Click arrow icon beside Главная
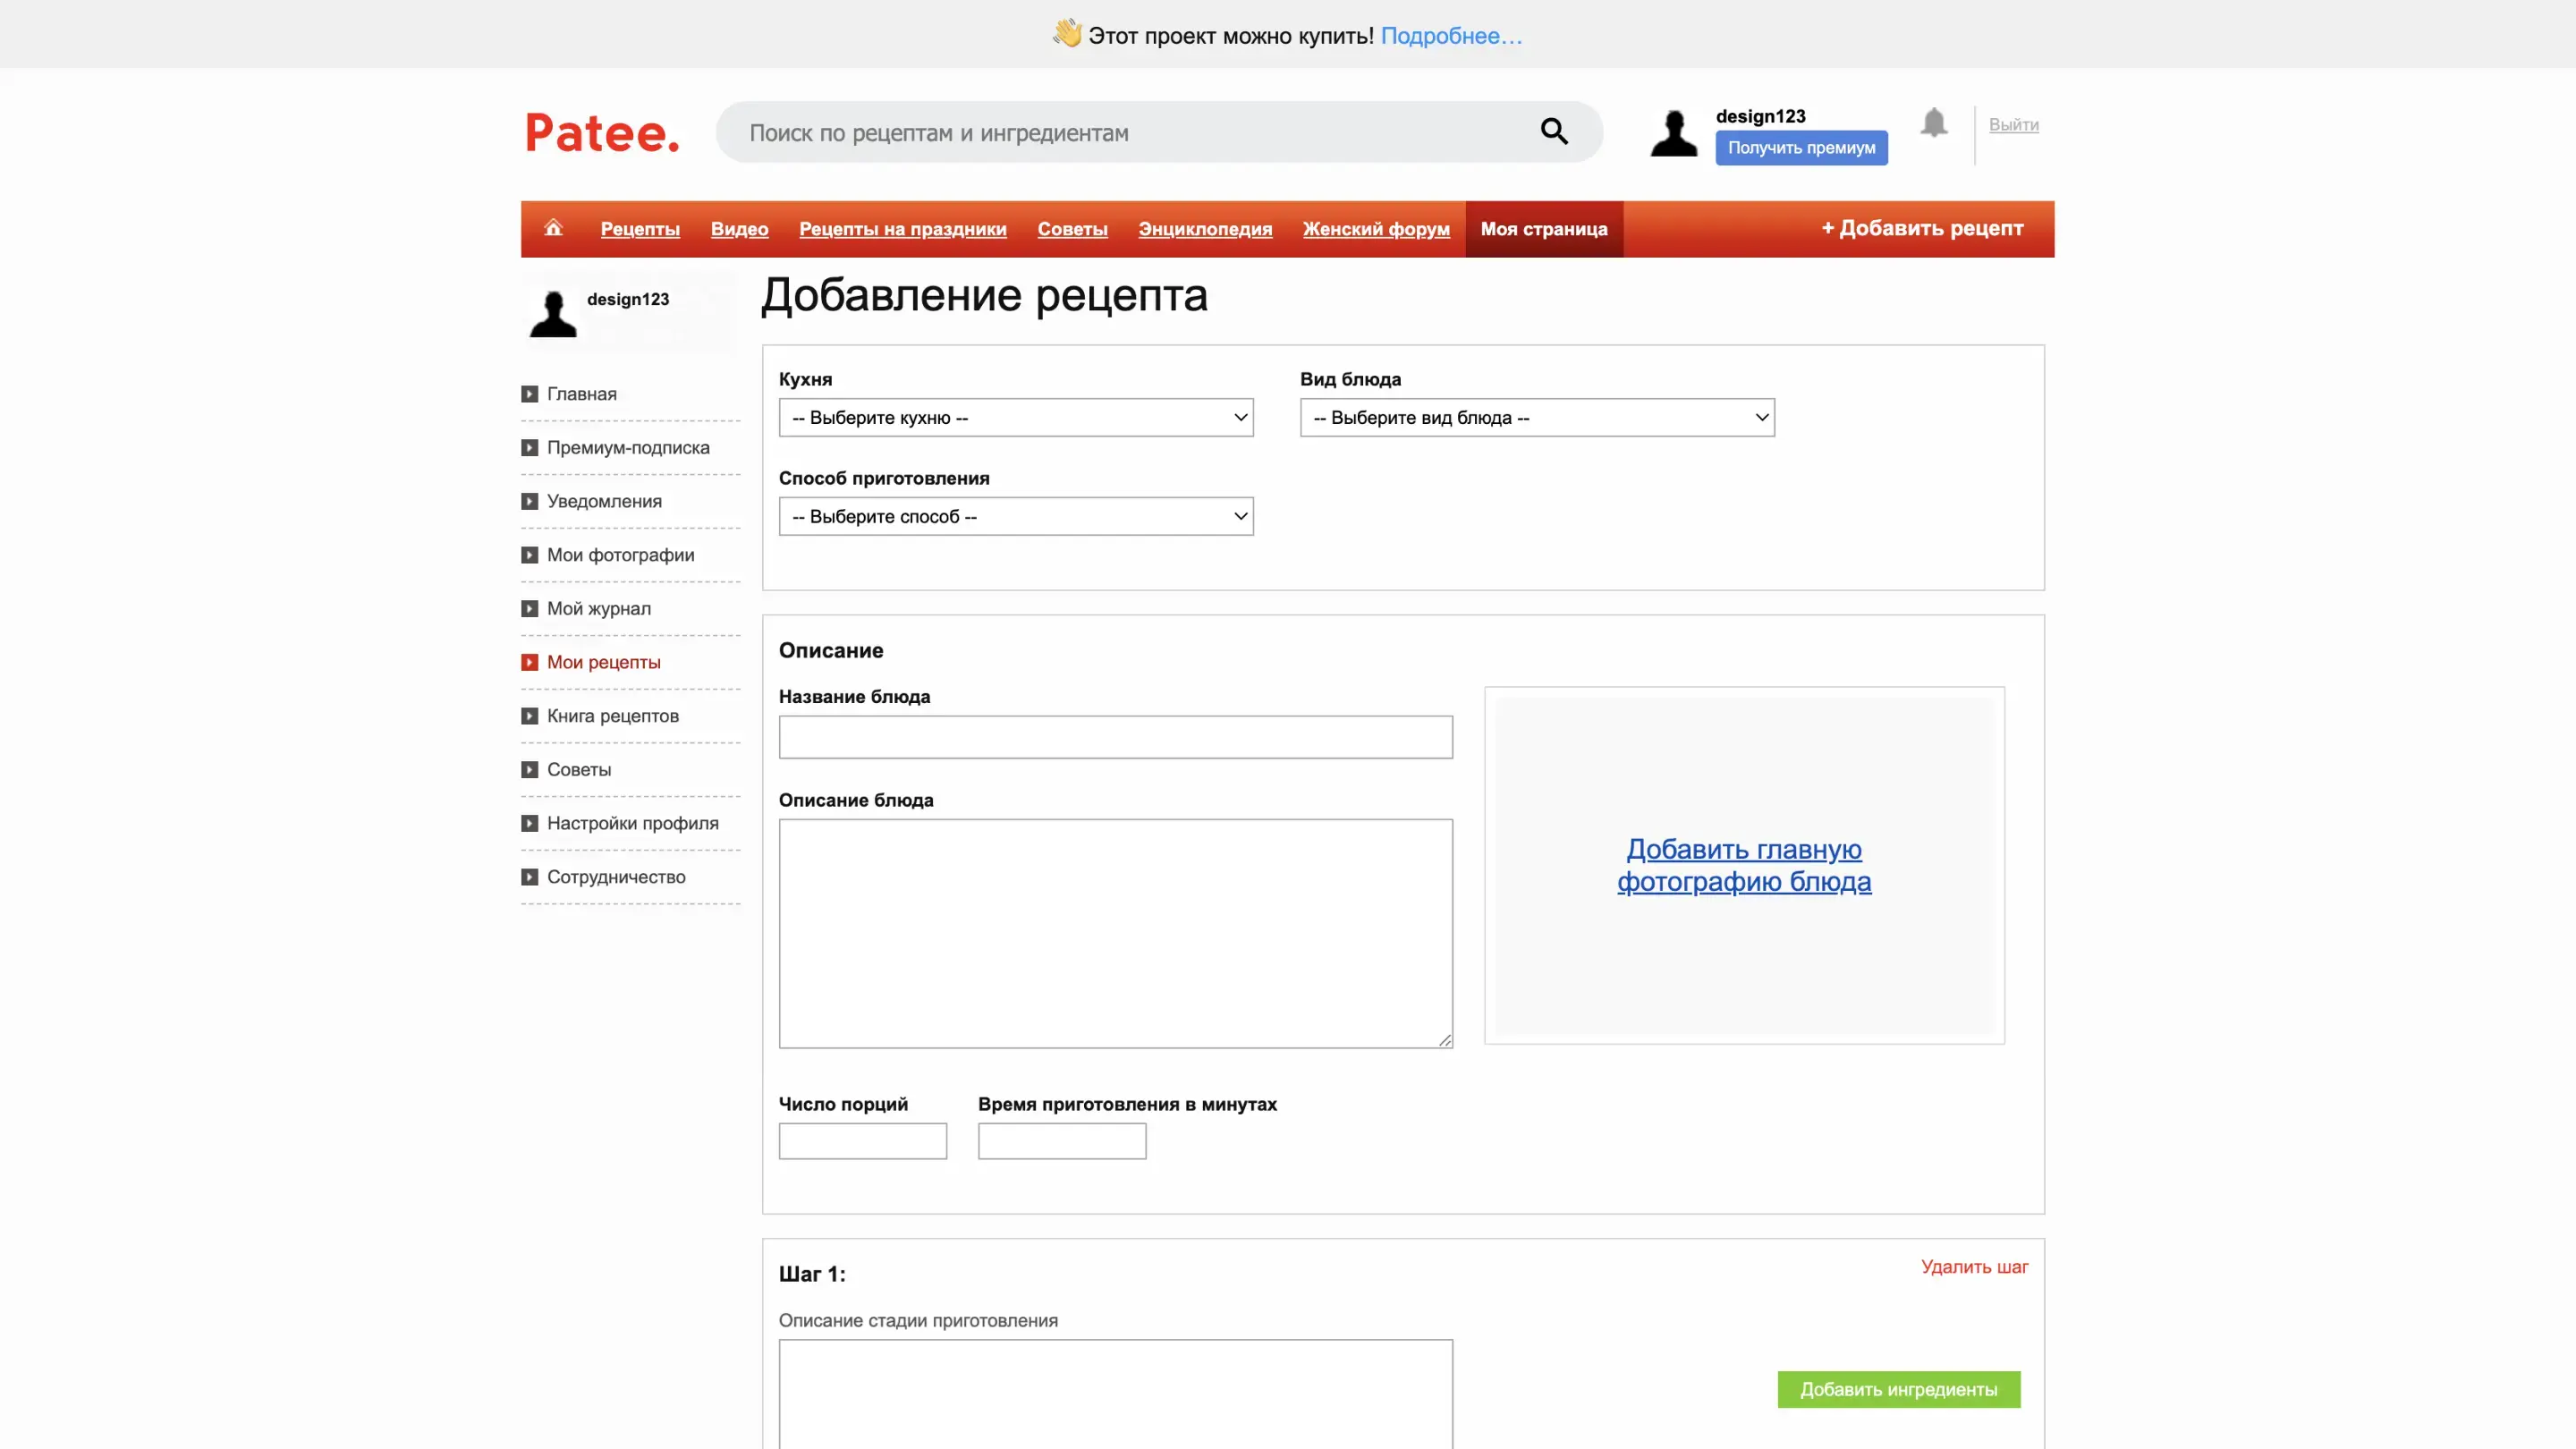 [x=529, y=394]
